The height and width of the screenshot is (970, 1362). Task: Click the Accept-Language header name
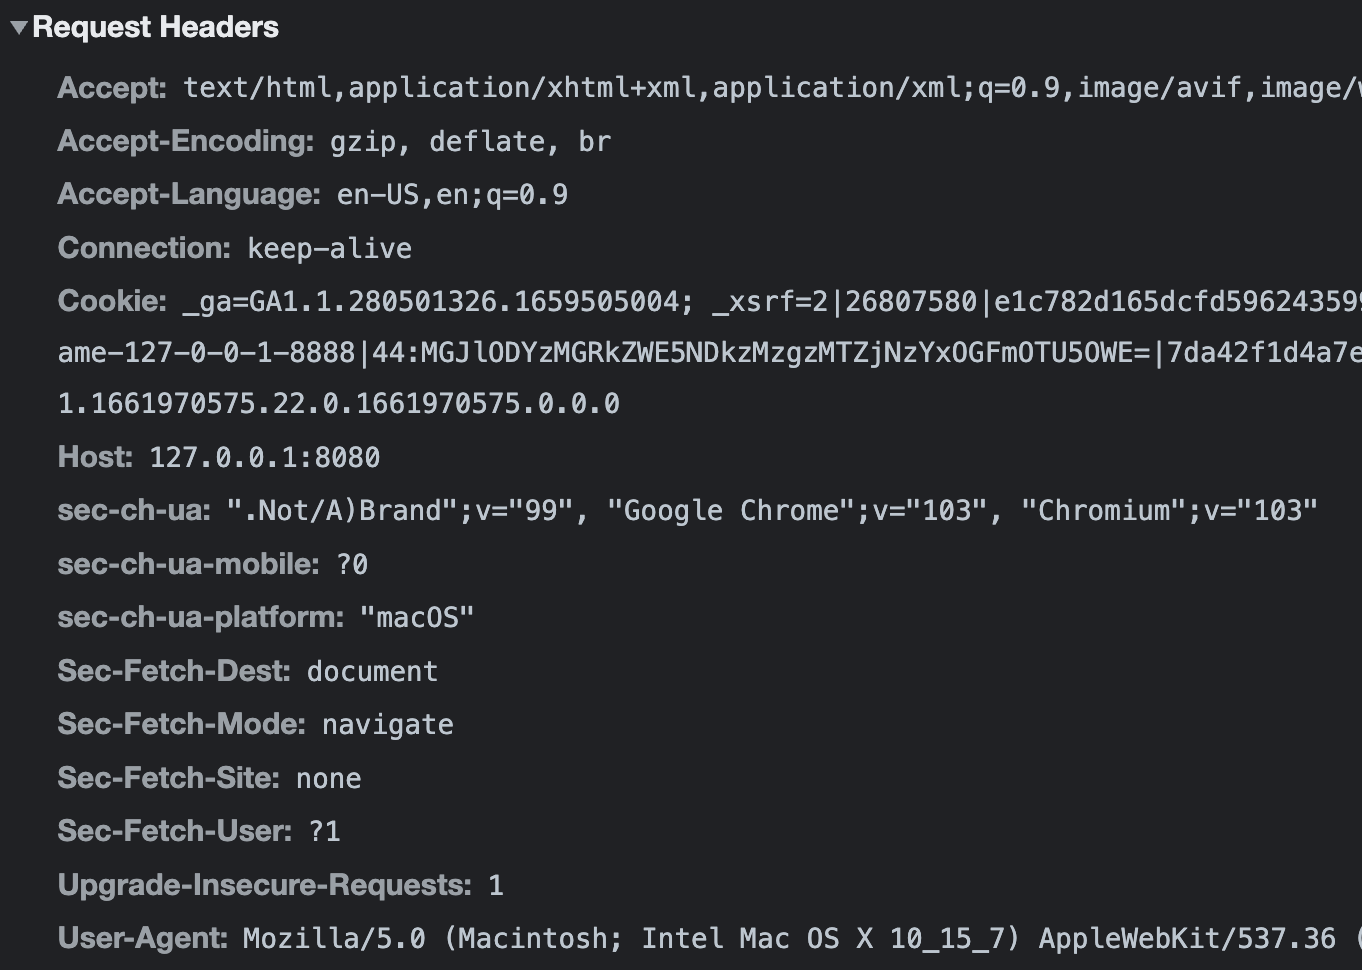[x=189, y=194]
